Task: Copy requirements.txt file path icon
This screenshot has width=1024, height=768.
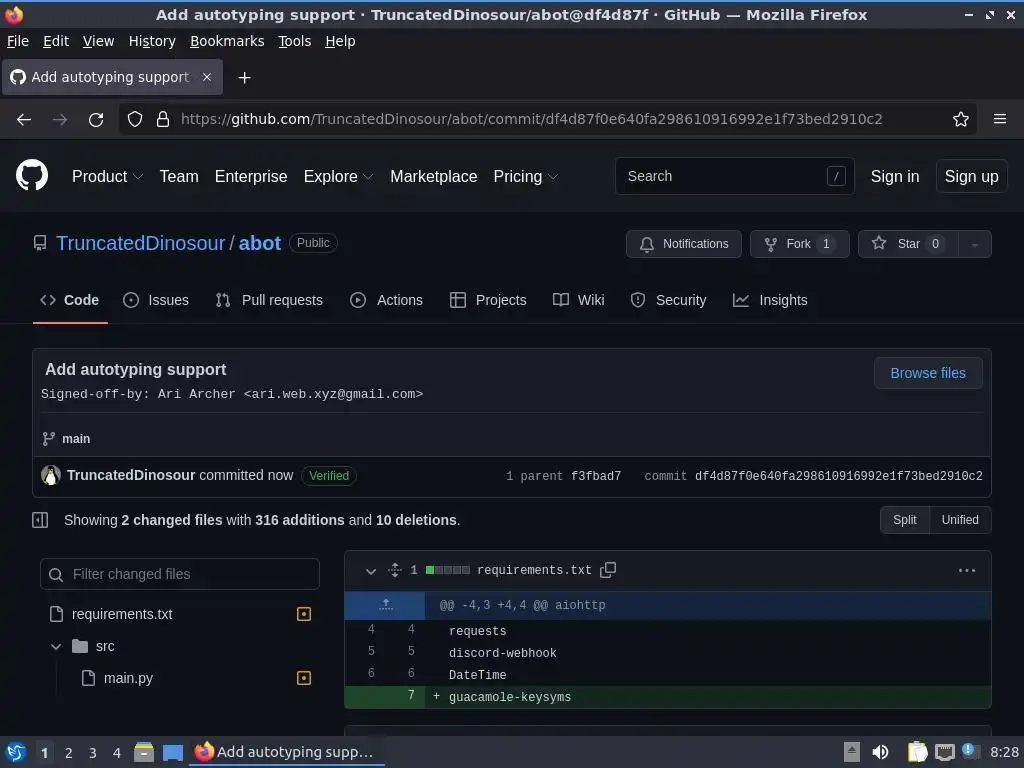Action: pos(608,569)
